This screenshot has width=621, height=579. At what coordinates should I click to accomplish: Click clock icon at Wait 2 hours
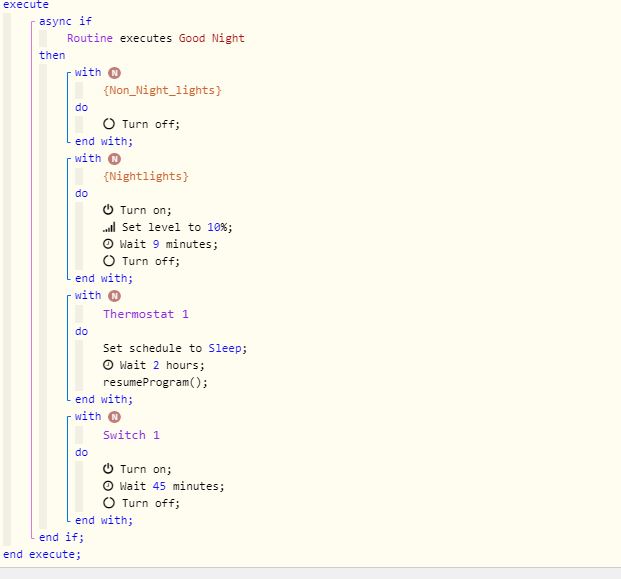click(108, 365)
